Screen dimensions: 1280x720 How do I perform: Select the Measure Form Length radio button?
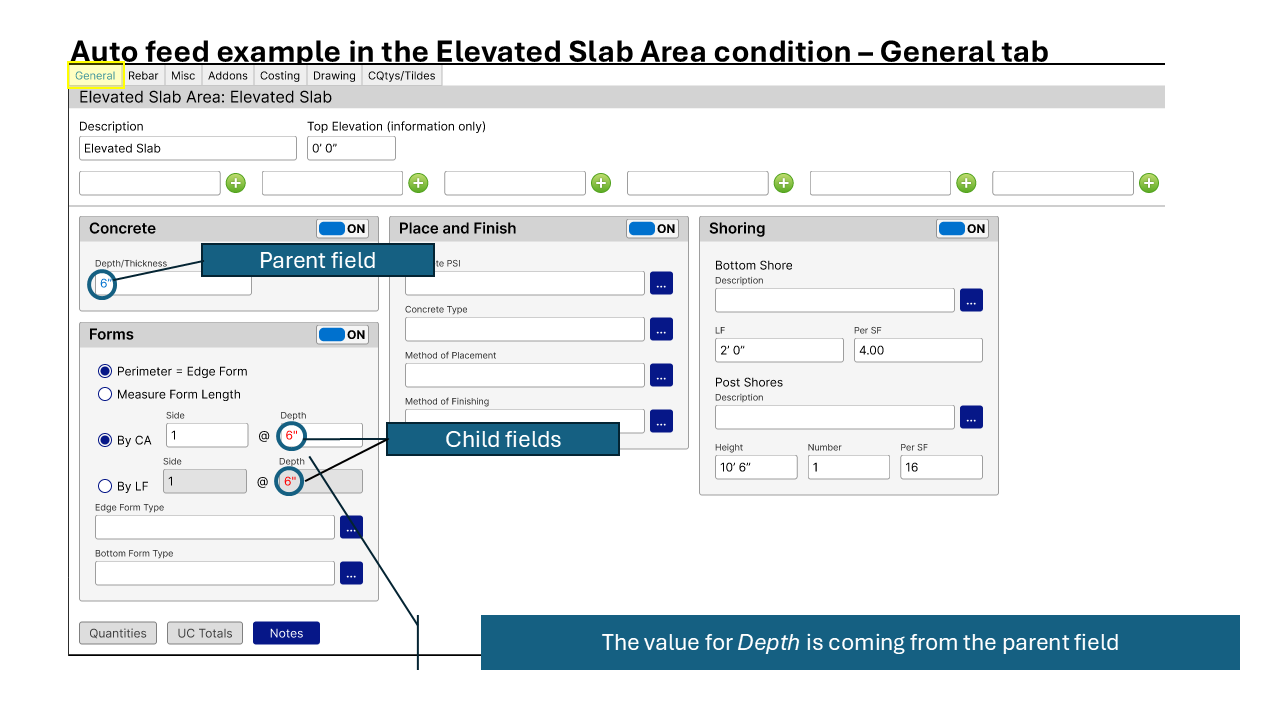pos(105,394)
